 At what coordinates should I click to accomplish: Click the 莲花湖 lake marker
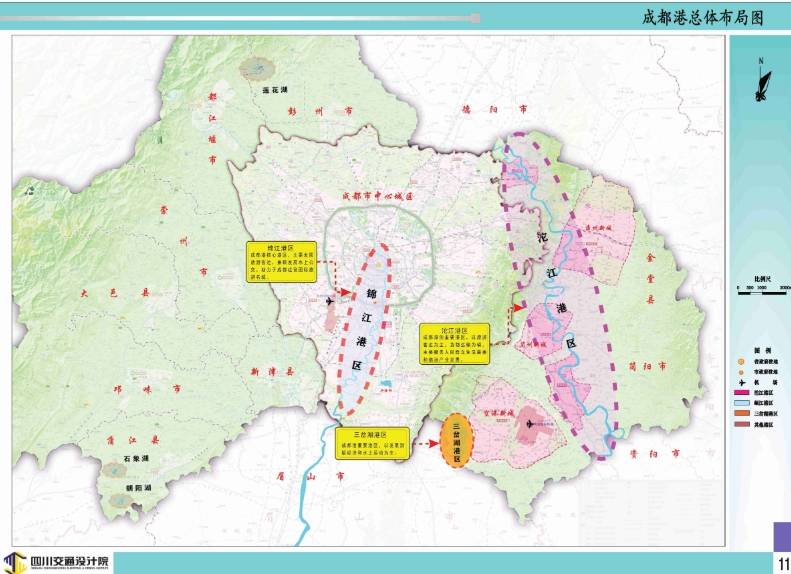[x=257, y=70]
